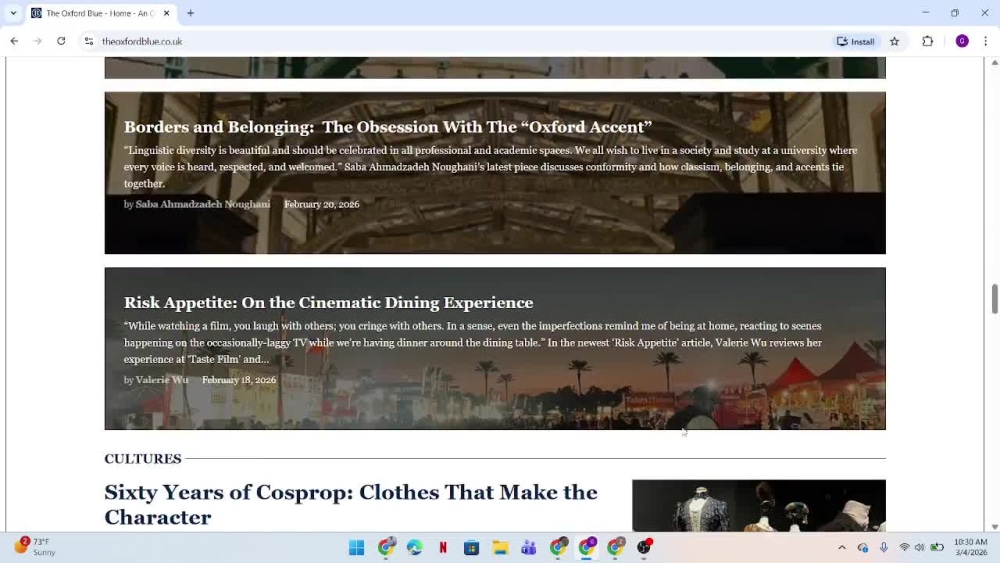Viewport: 1000px width, 563px height.
Task: Open a new browser tab
Action: (190, 13)
